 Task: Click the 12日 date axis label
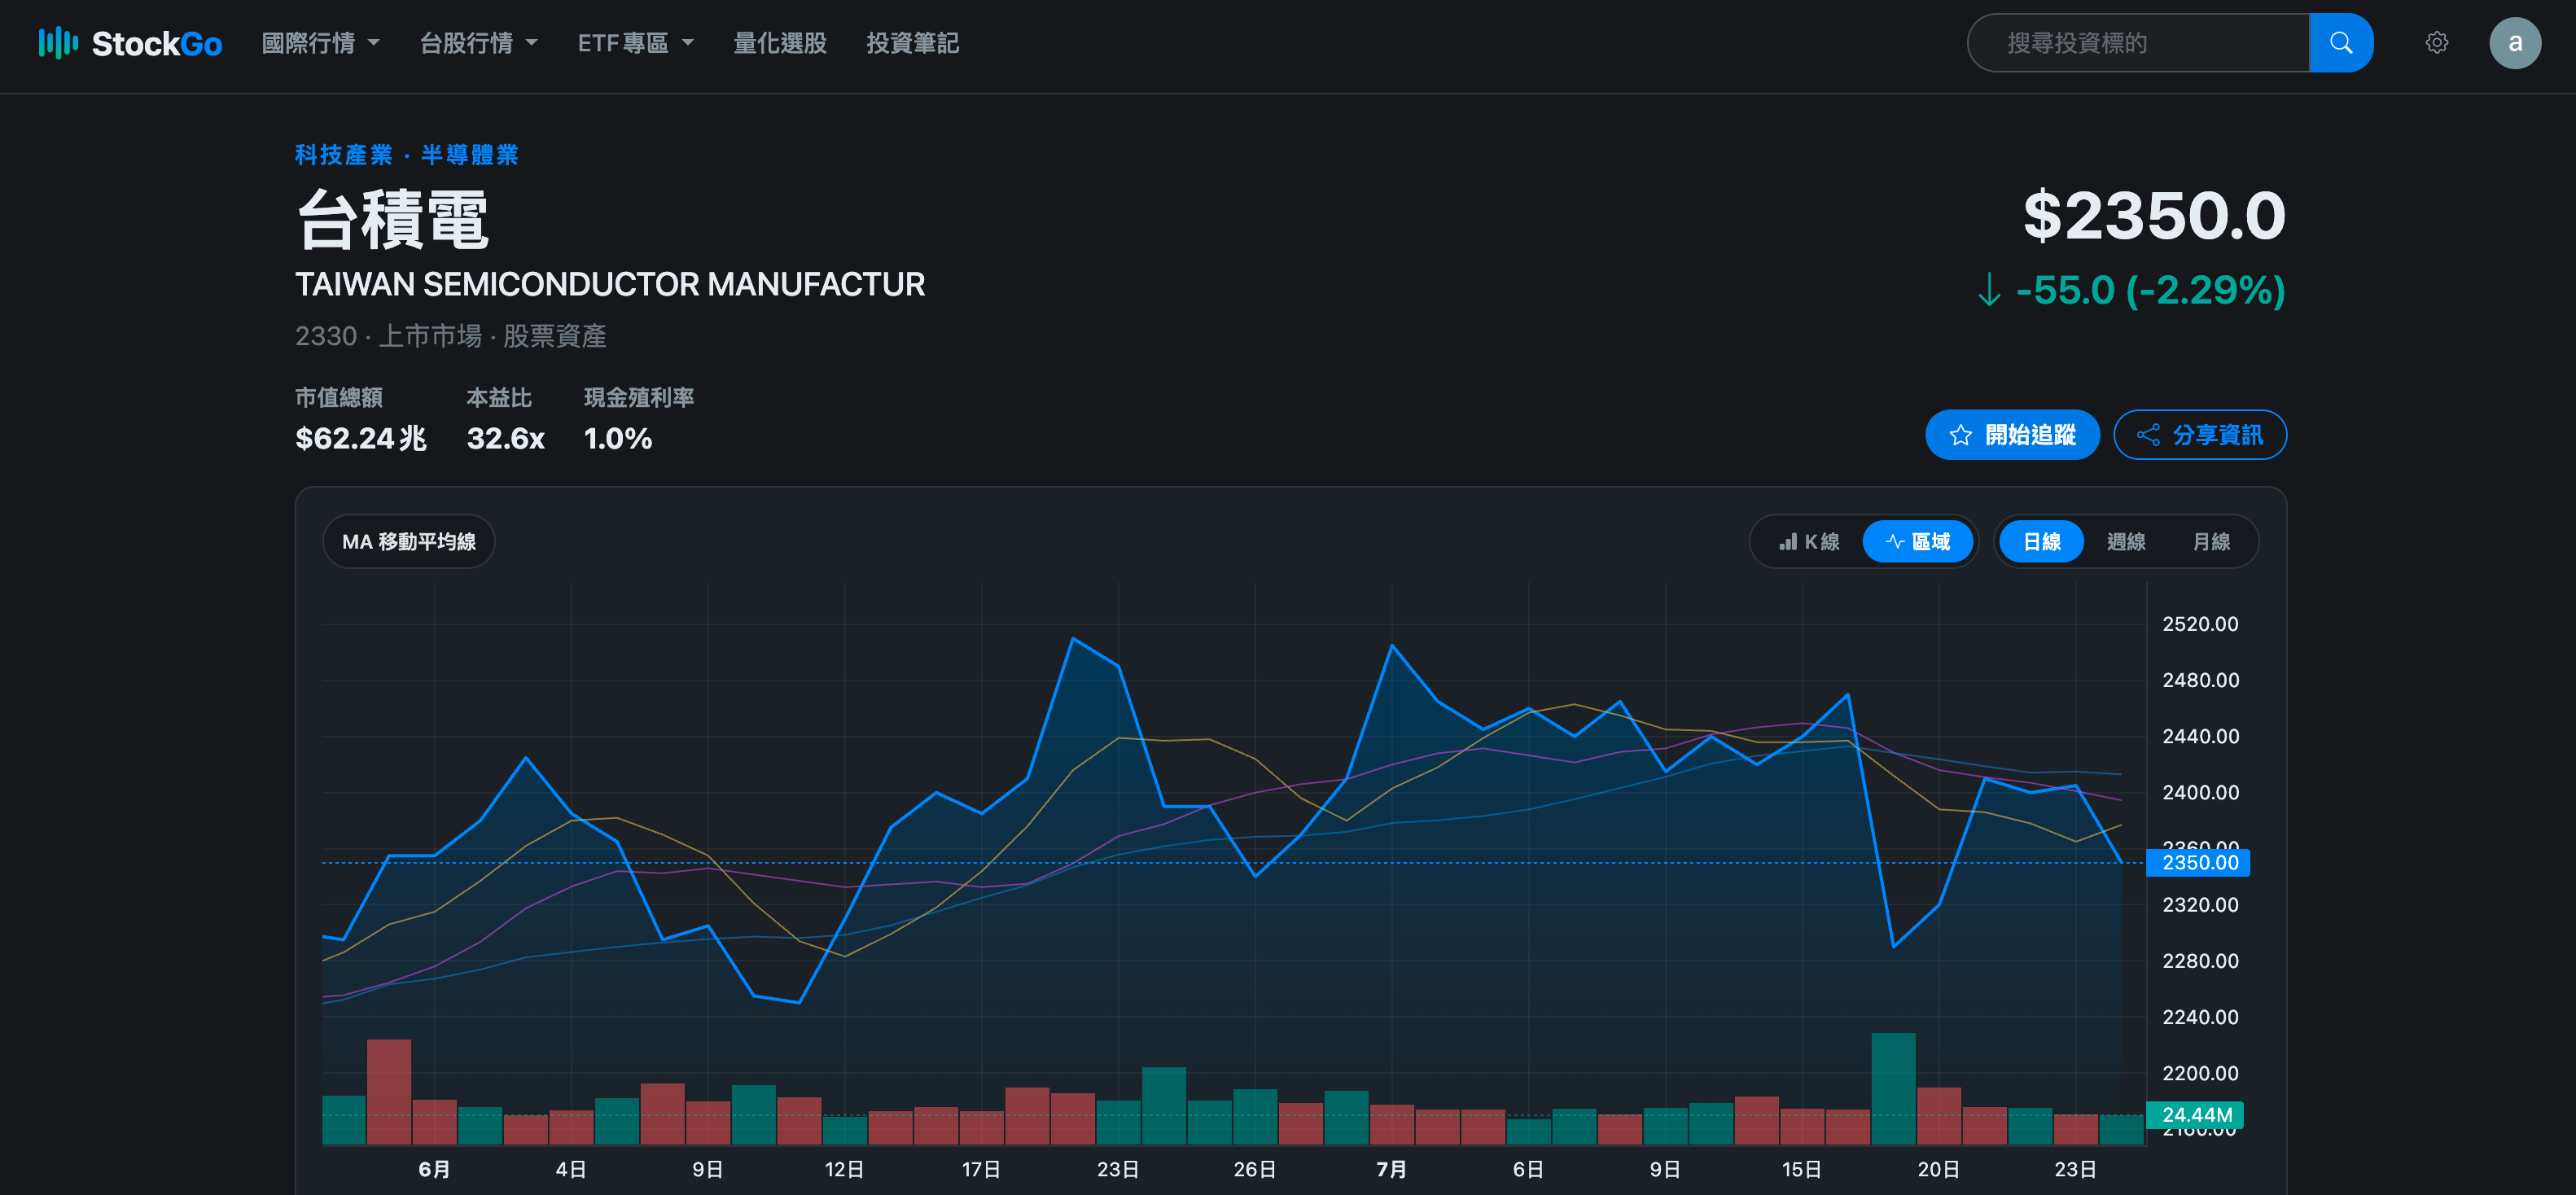[844, 1170]
